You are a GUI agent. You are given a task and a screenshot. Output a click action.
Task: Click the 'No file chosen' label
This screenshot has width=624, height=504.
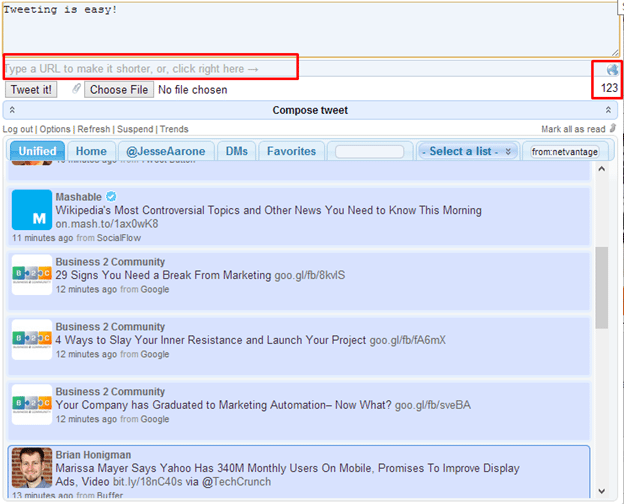point(193,90)
